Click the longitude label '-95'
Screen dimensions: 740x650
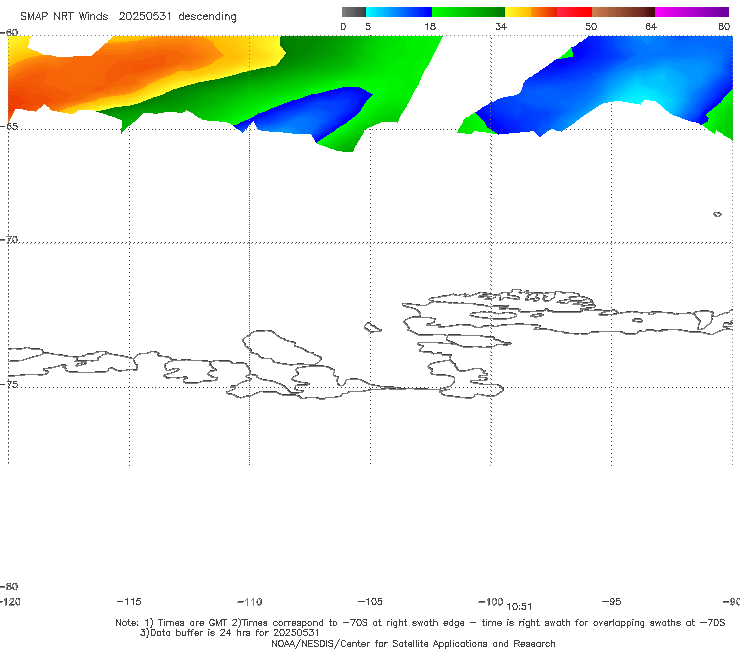point(612,601)
